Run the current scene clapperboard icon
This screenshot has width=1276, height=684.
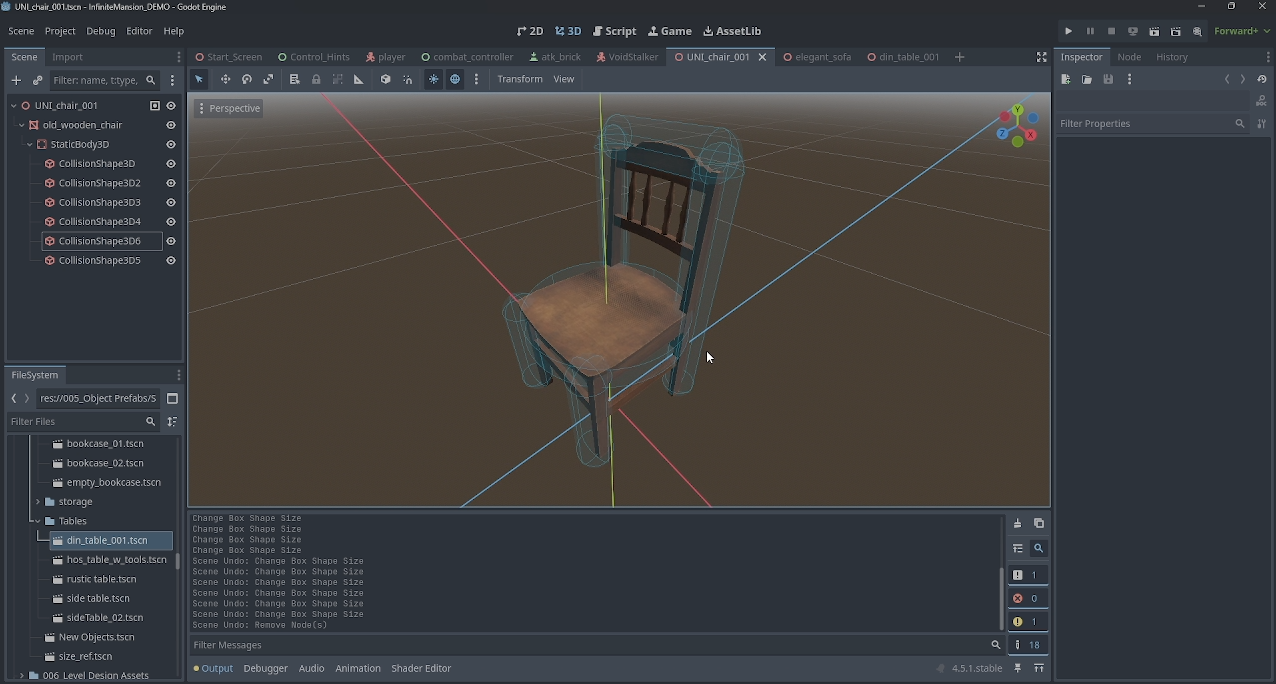[1154, 31]
